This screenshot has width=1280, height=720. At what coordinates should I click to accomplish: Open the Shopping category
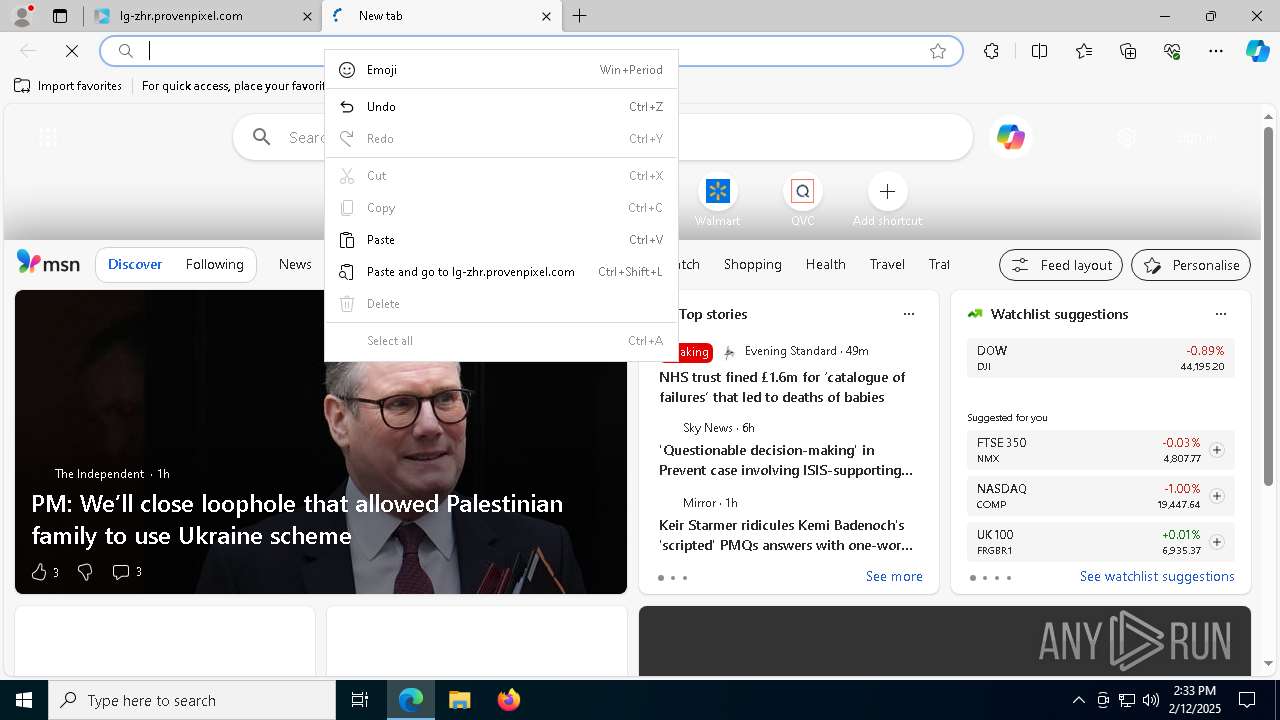pos(753,264)
